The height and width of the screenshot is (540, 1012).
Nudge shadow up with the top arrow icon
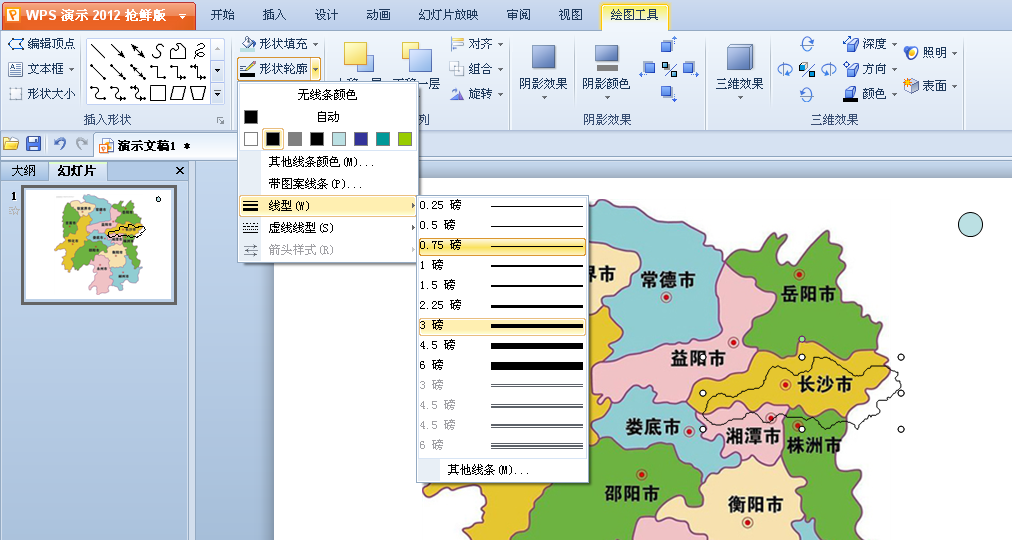click(669, 44)
